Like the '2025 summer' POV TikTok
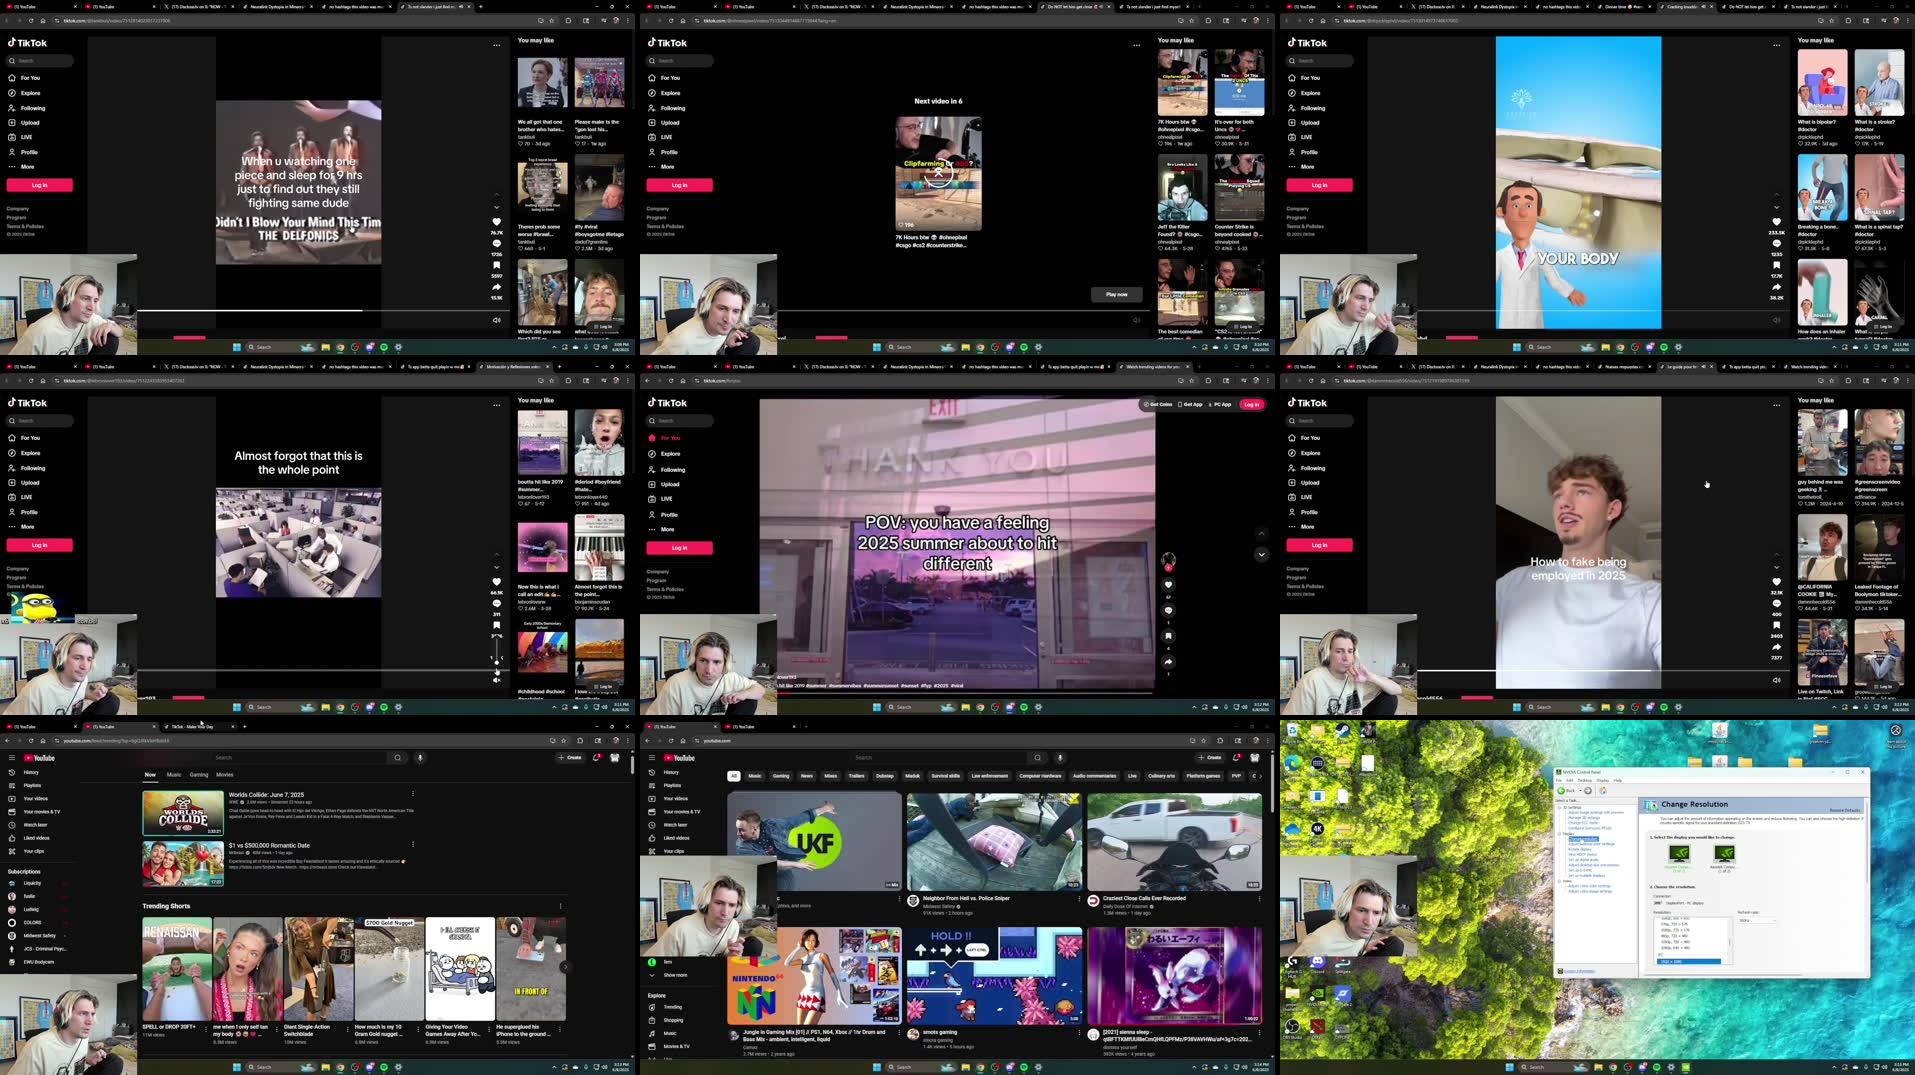This screenshot has height=1075, width=1915. 1168,585
